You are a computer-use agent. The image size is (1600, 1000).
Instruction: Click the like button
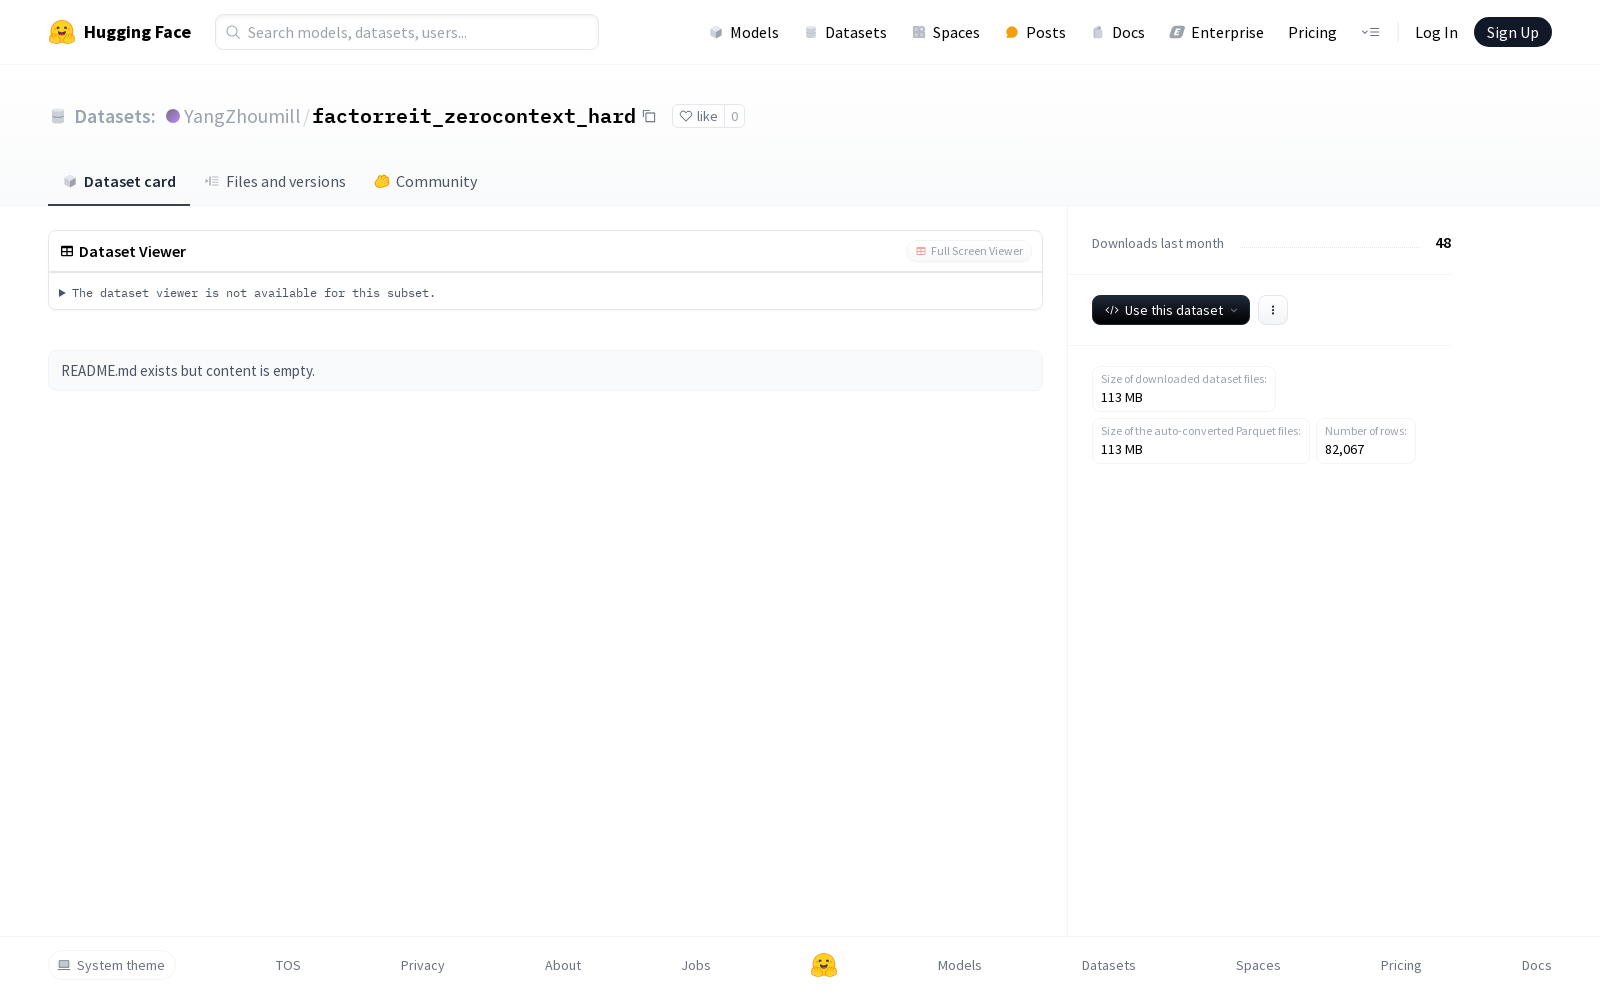[x=698, y=116]
